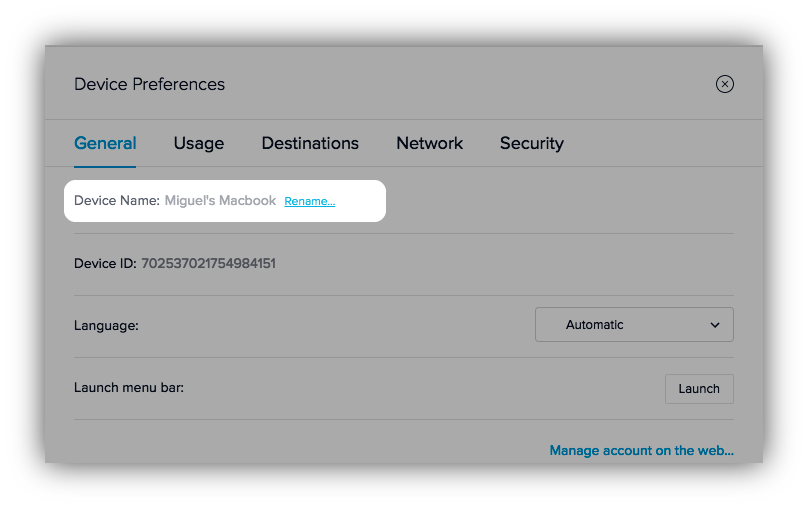808x508 pixels.
Task: Click the Automatic language option text
Action: click(594, 325)
